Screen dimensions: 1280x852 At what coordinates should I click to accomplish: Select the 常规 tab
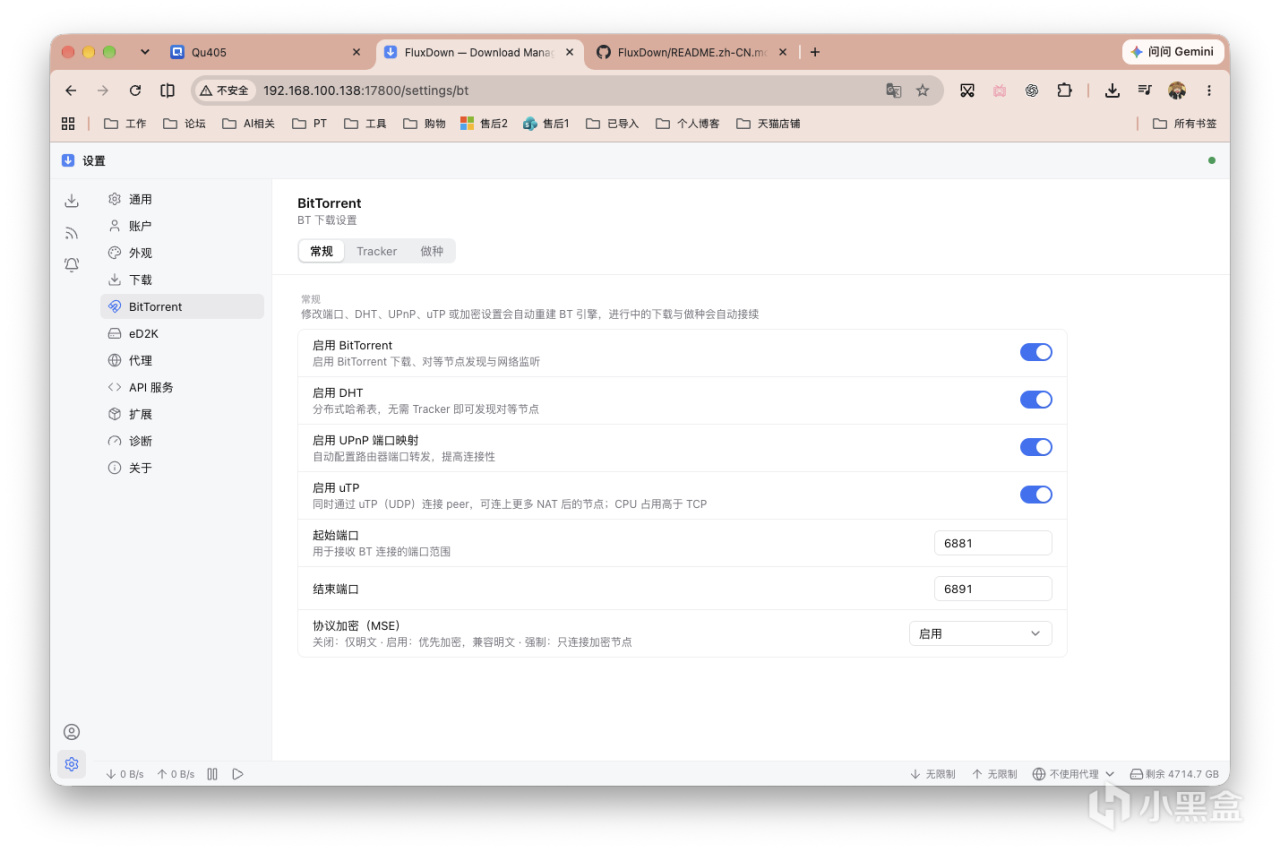click(322, 252)
